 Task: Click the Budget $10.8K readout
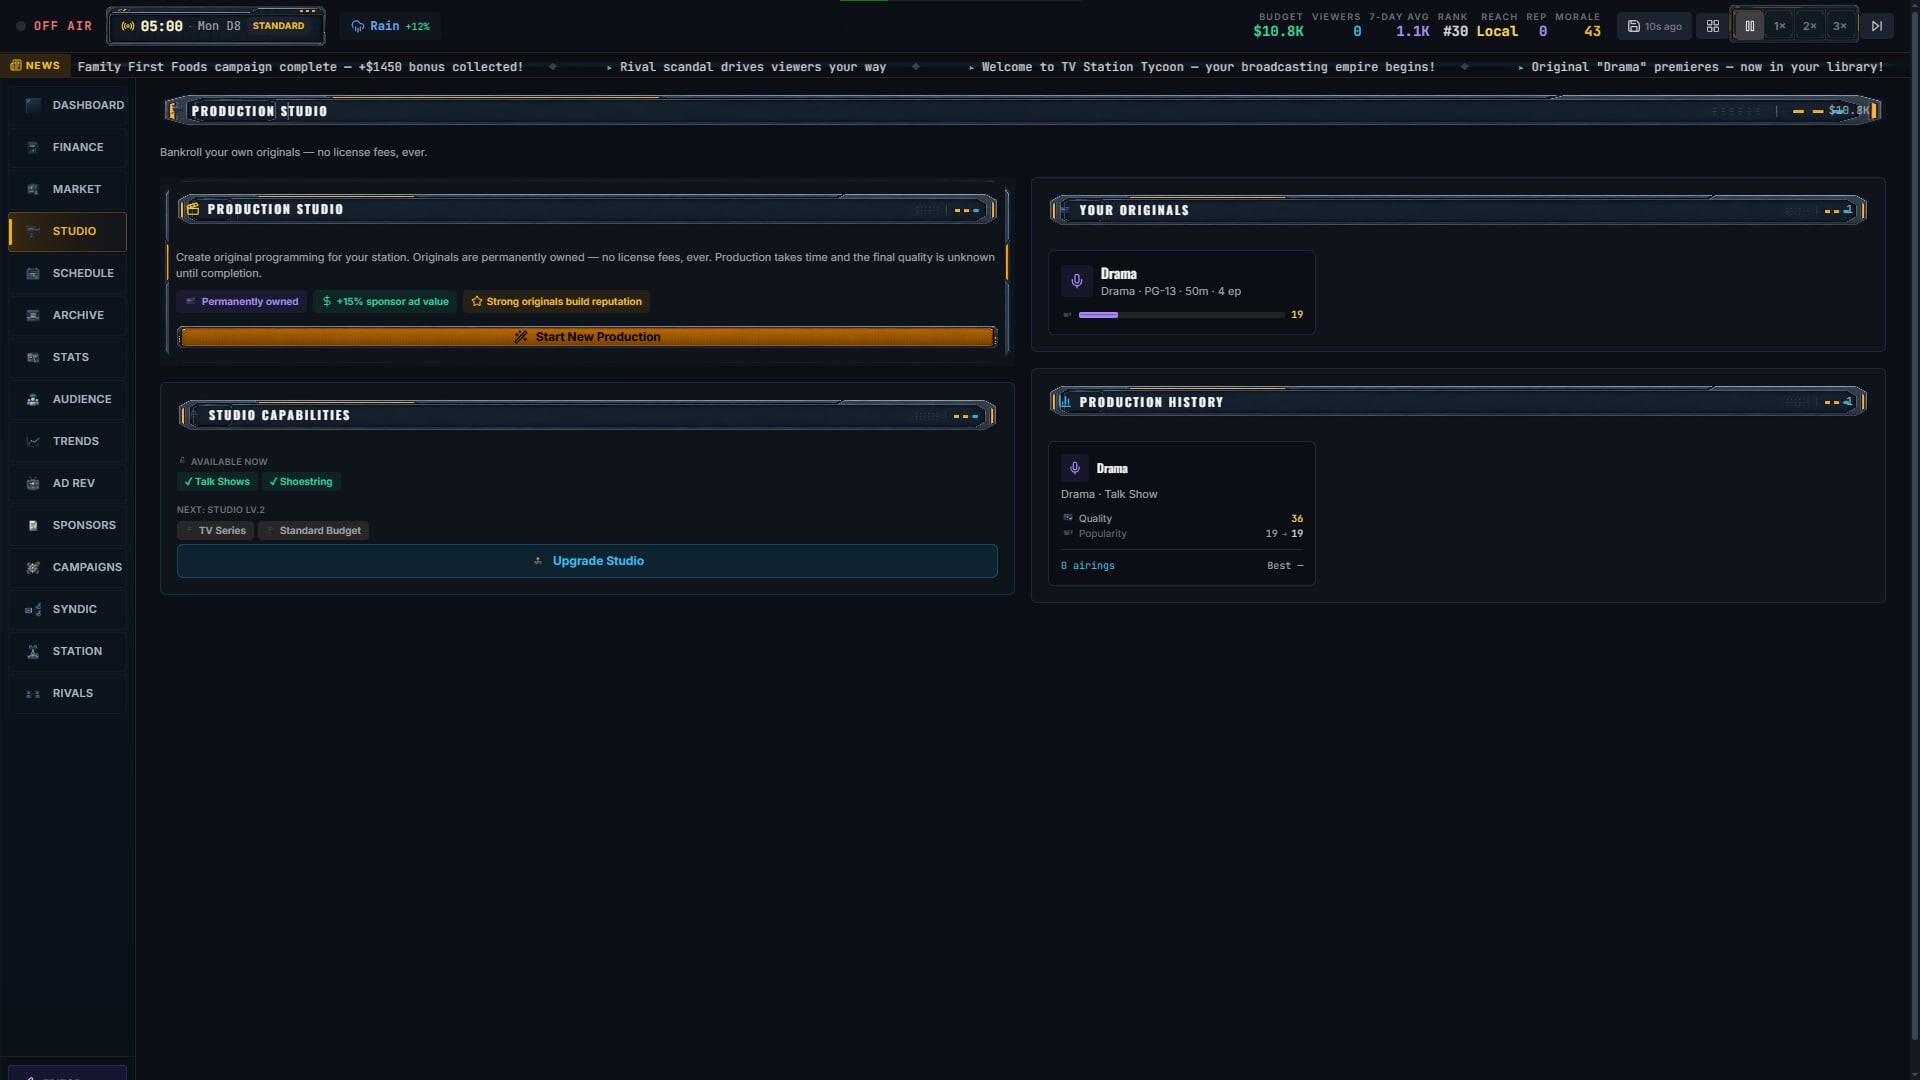point(1278,25)
